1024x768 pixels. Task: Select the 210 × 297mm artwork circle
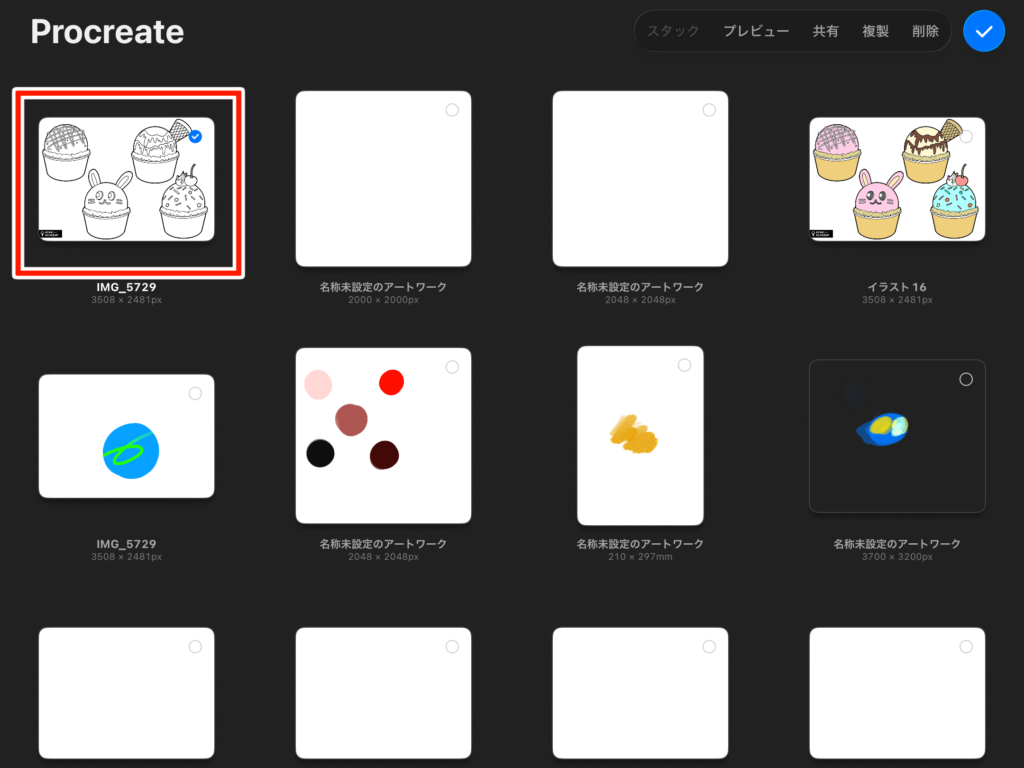[684, 365]
